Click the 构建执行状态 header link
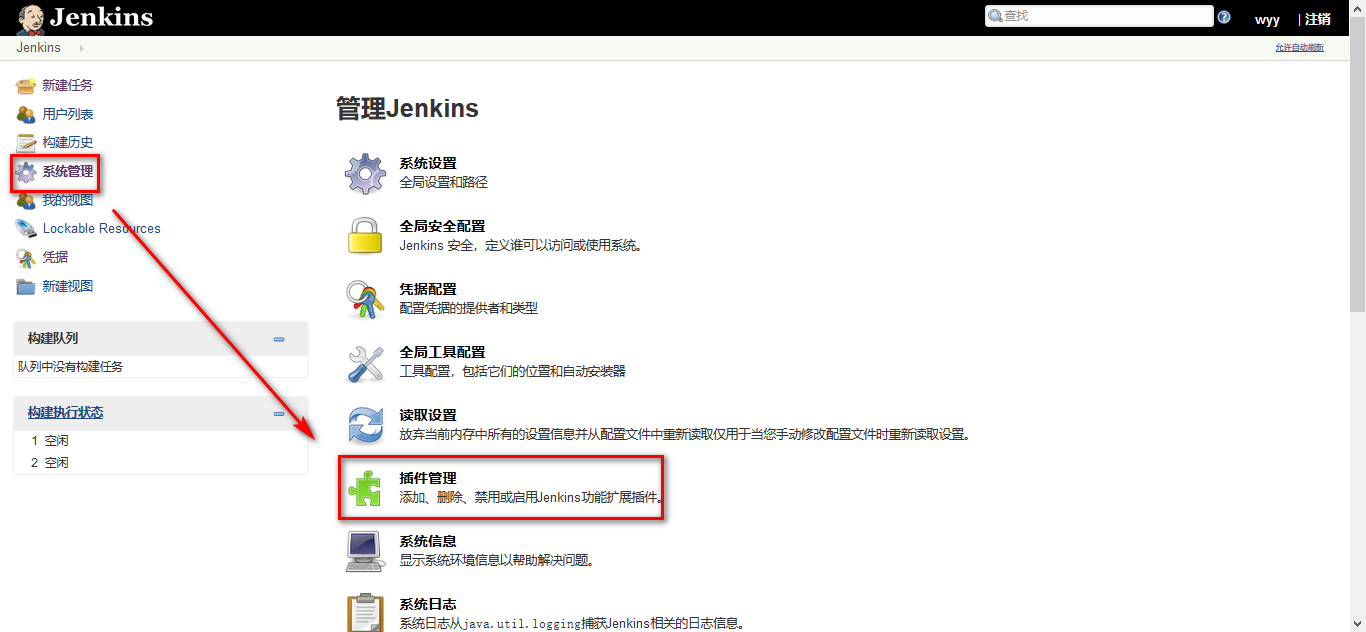The width and height of the screenshot is (1366, 632). point(65,412)
